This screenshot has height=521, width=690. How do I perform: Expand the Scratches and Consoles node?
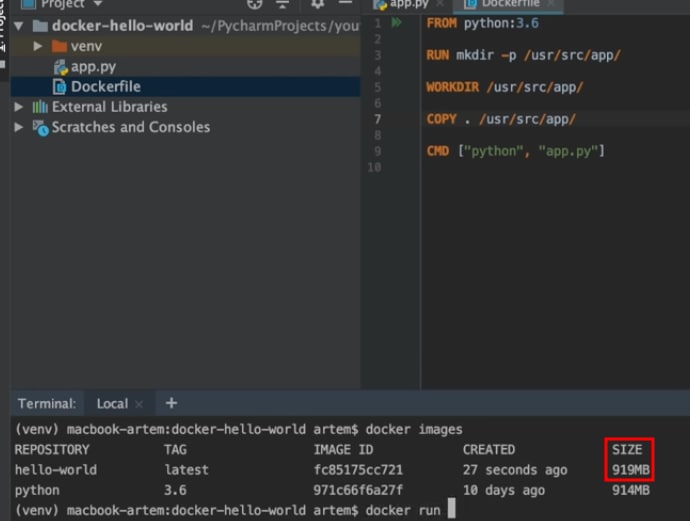[18, 127]
